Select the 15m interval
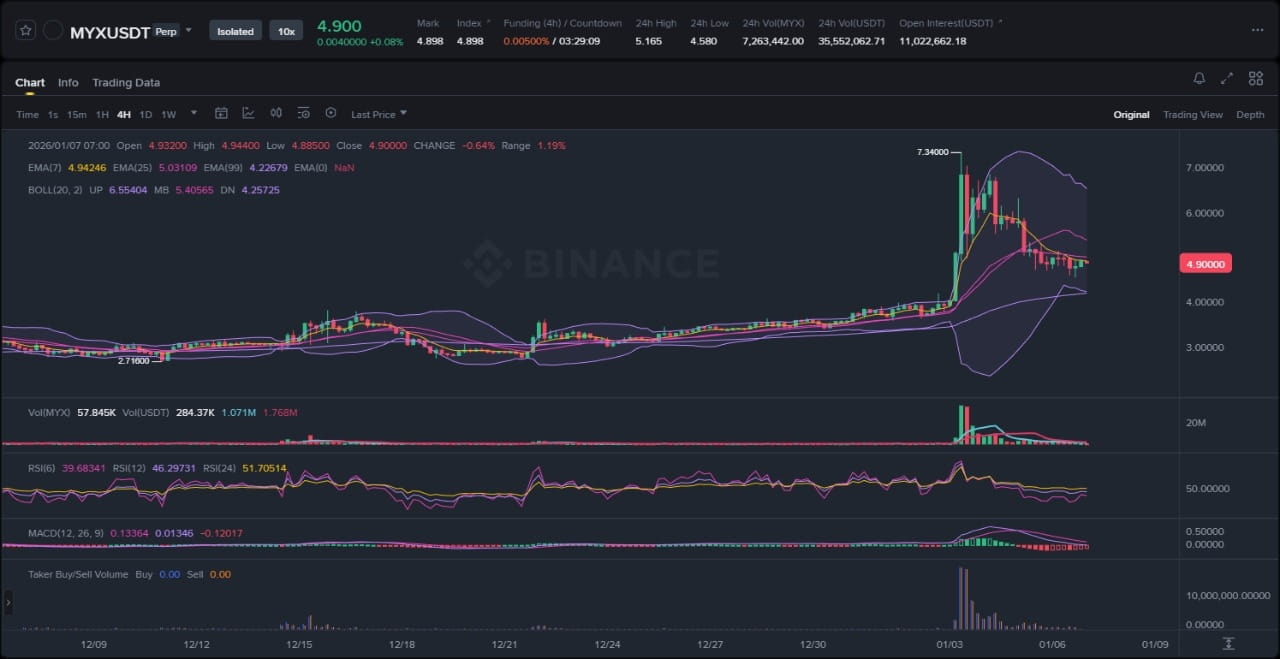Viewport: 1280px width, 659px height. (x=76, y=115)
